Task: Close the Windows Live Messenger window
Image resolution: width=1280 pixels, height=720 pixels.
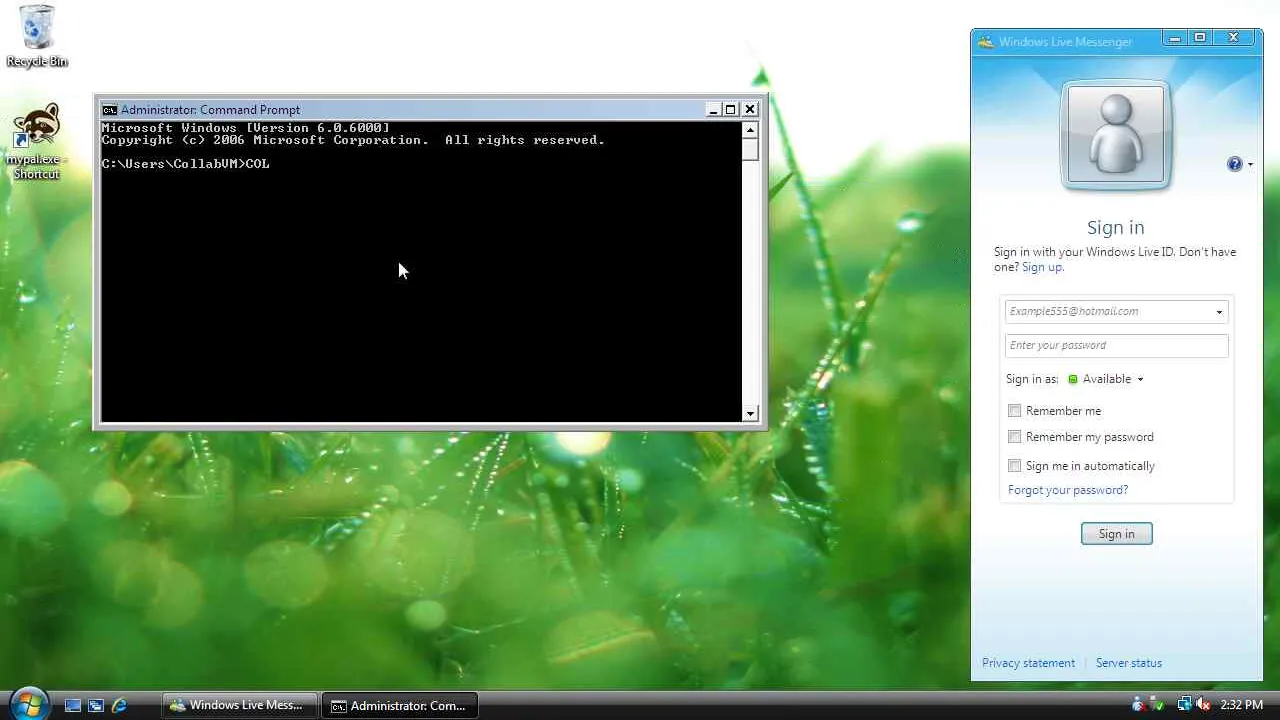Action: pyautogui.click(x=1234, y=38)
